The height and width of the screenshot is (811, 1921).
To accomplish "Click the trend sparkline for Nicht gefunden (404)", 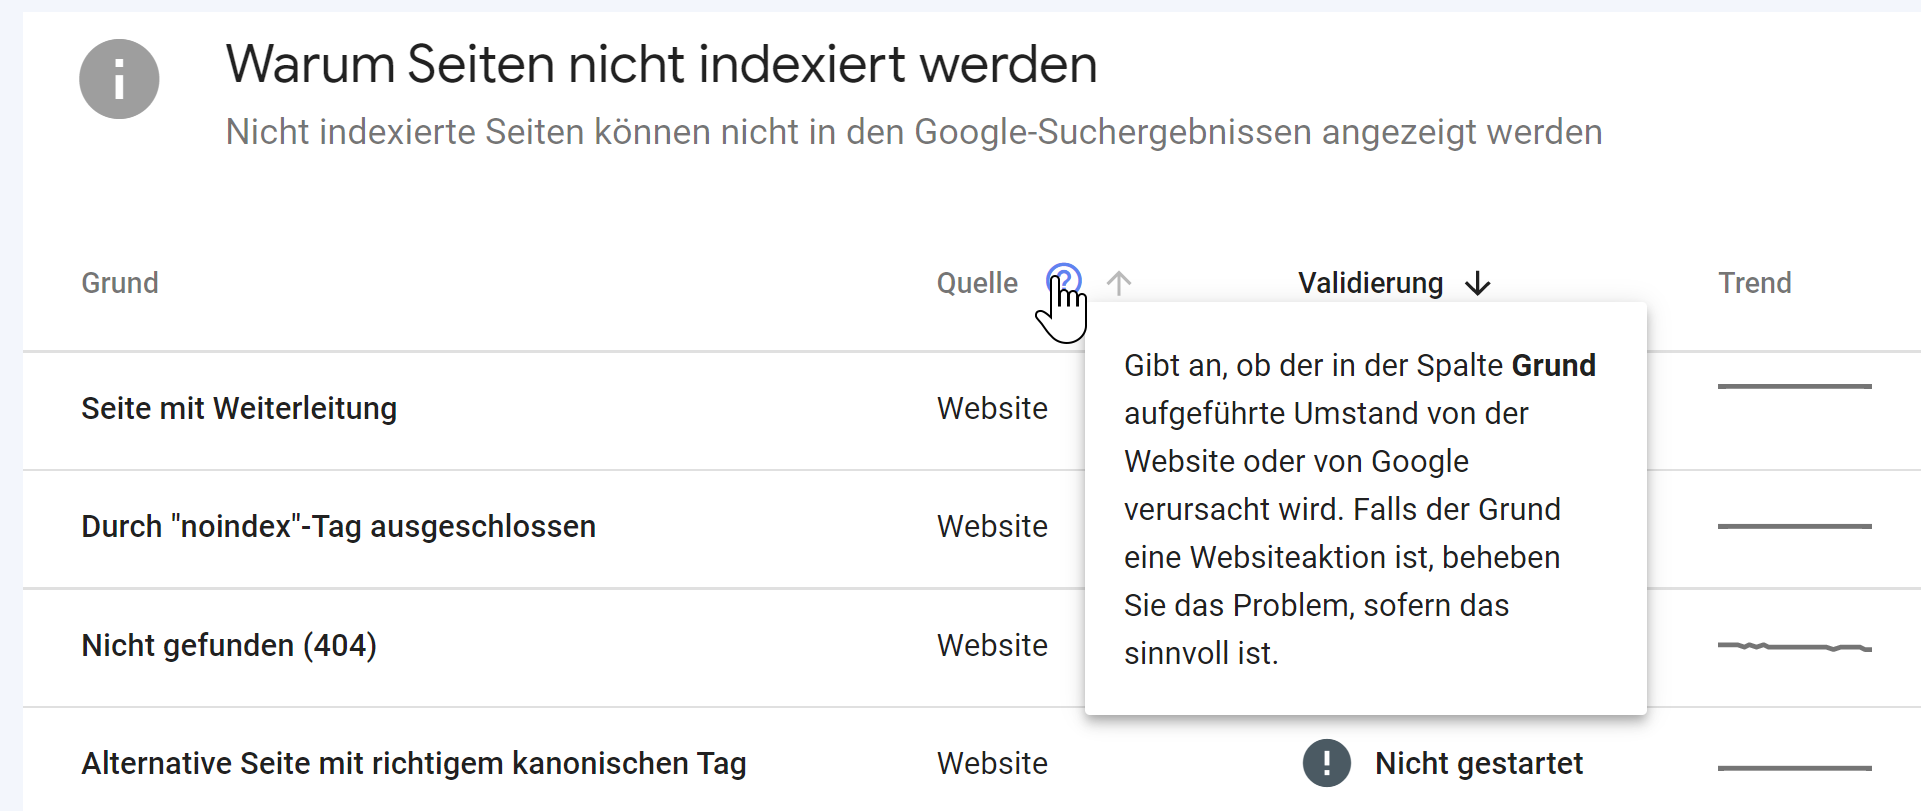I will pyautogui.click(x=1795, y=648).
